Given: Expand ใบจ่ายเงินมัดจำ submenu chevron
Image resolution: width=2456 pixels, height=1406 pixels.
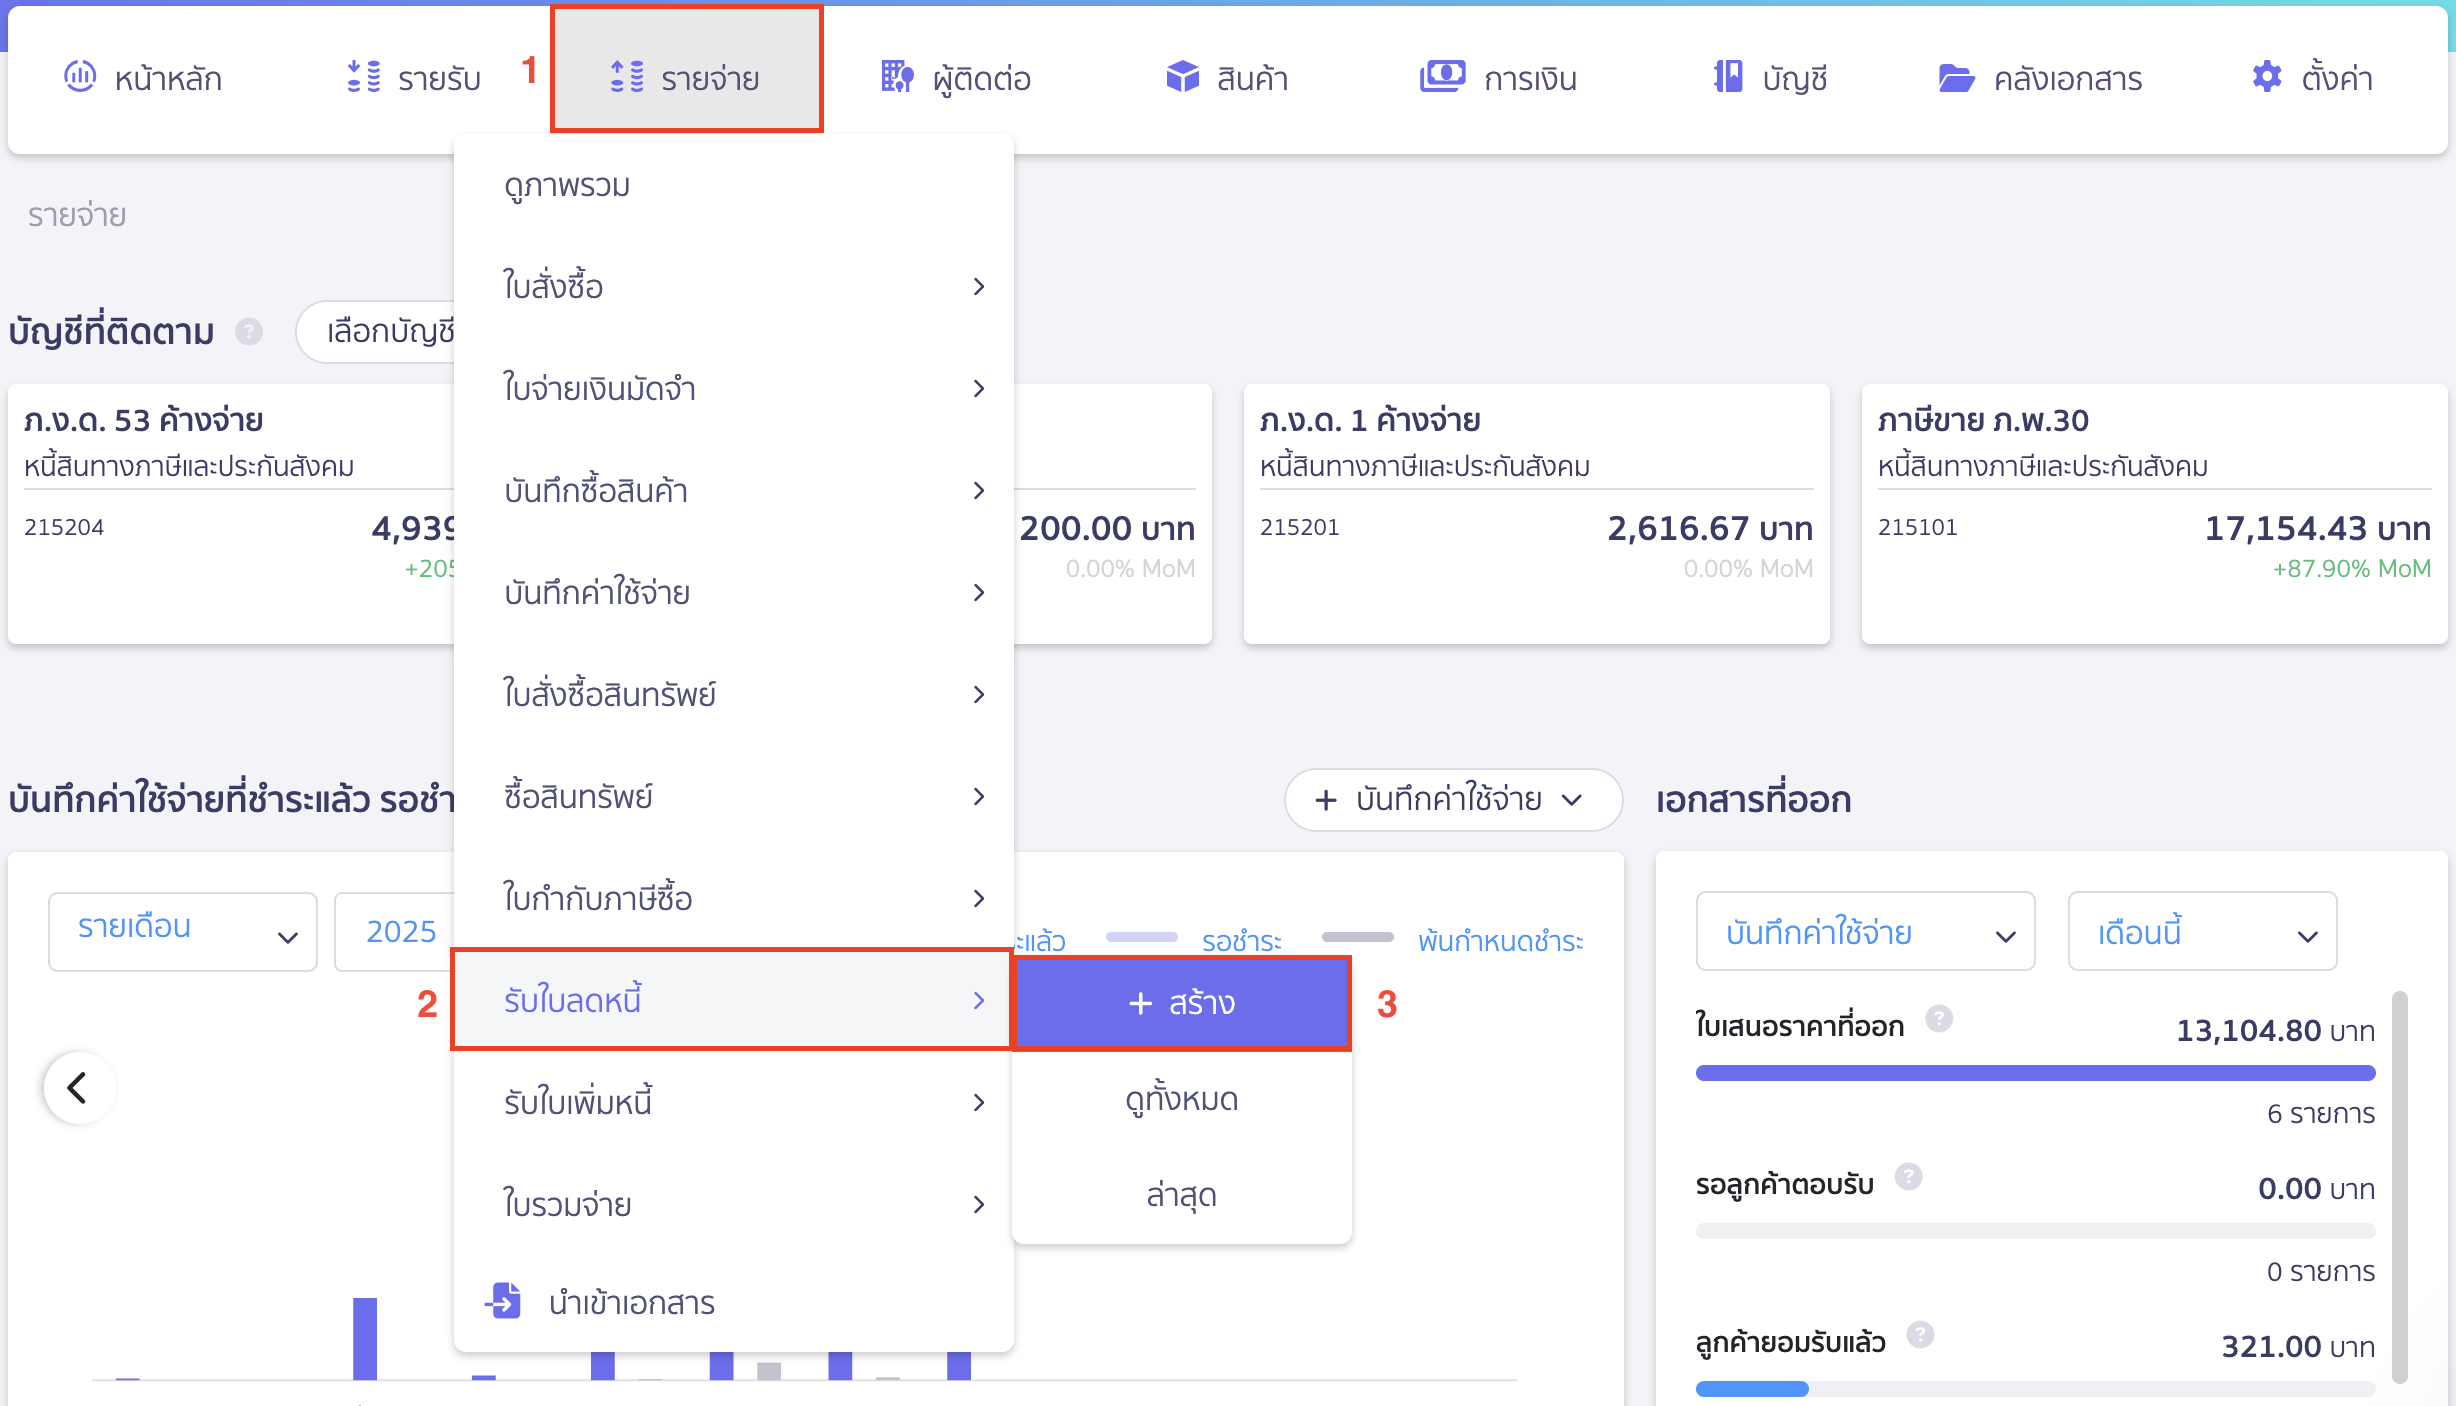Looking at the screenshot, I should (x=979, y=389).
